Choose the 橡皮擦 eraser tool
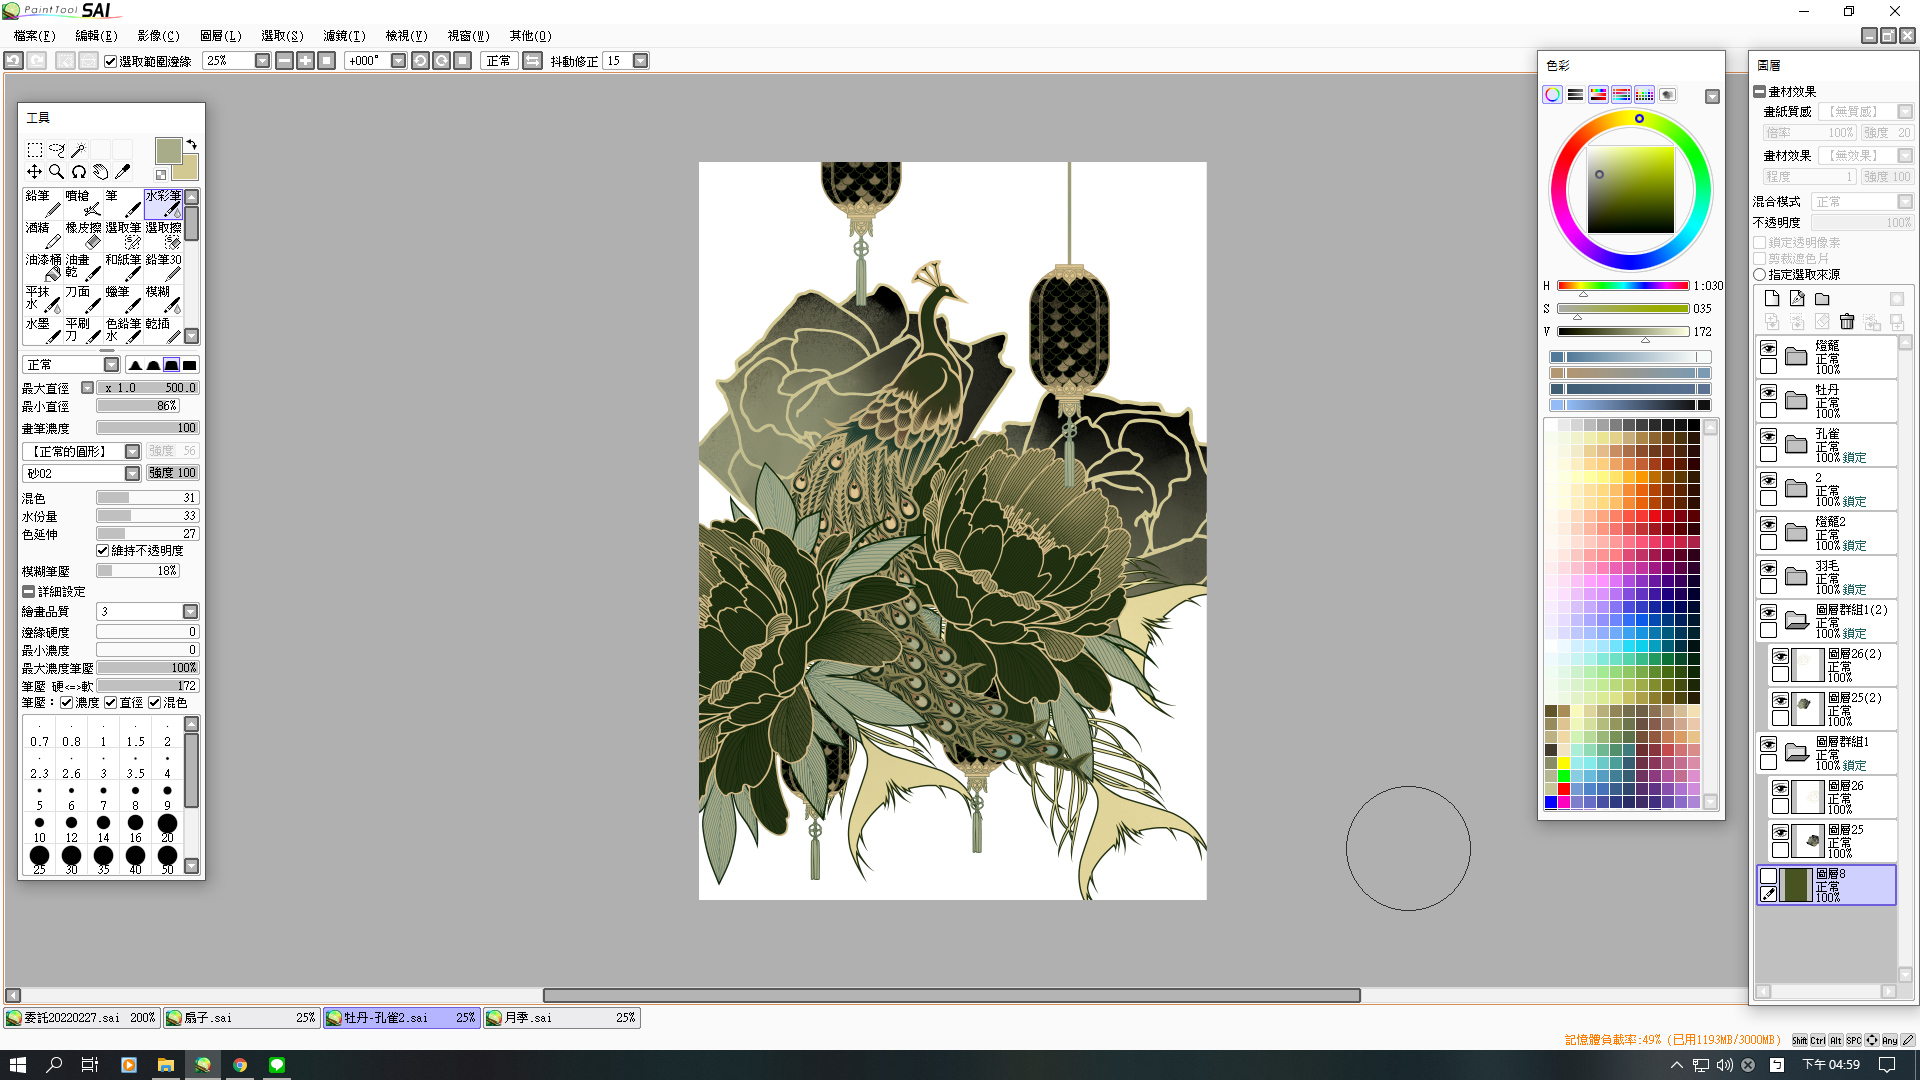The height and width of the screenshot is (1080, 1920). [83, 235]
